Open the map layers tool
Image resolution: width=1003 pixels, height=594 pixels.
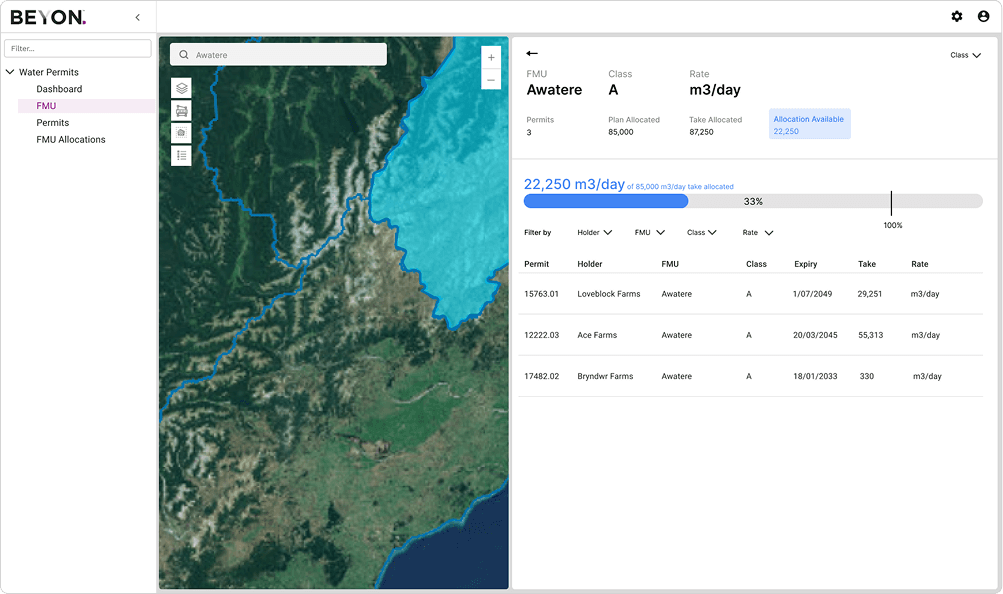[181, 88]
